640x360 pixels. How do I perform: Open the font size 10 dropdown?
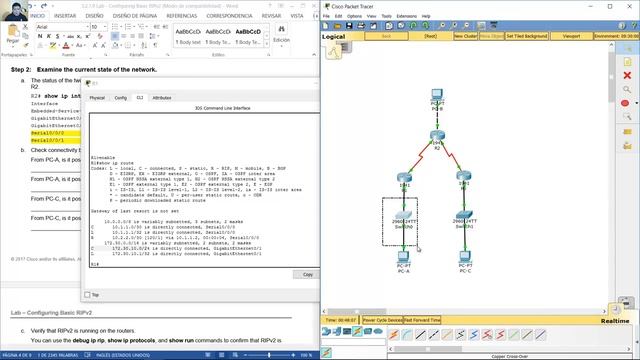click(x=104, y=27)
